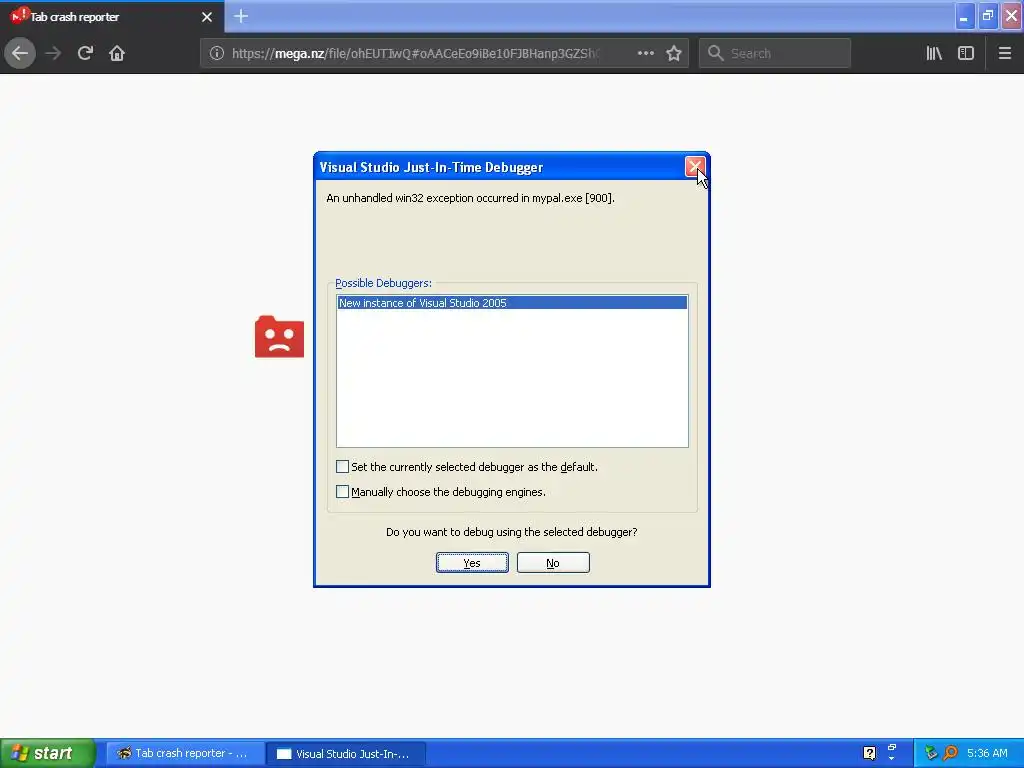Show site information icon in address bar
The image size is (1024, 768).
point(217,53)
